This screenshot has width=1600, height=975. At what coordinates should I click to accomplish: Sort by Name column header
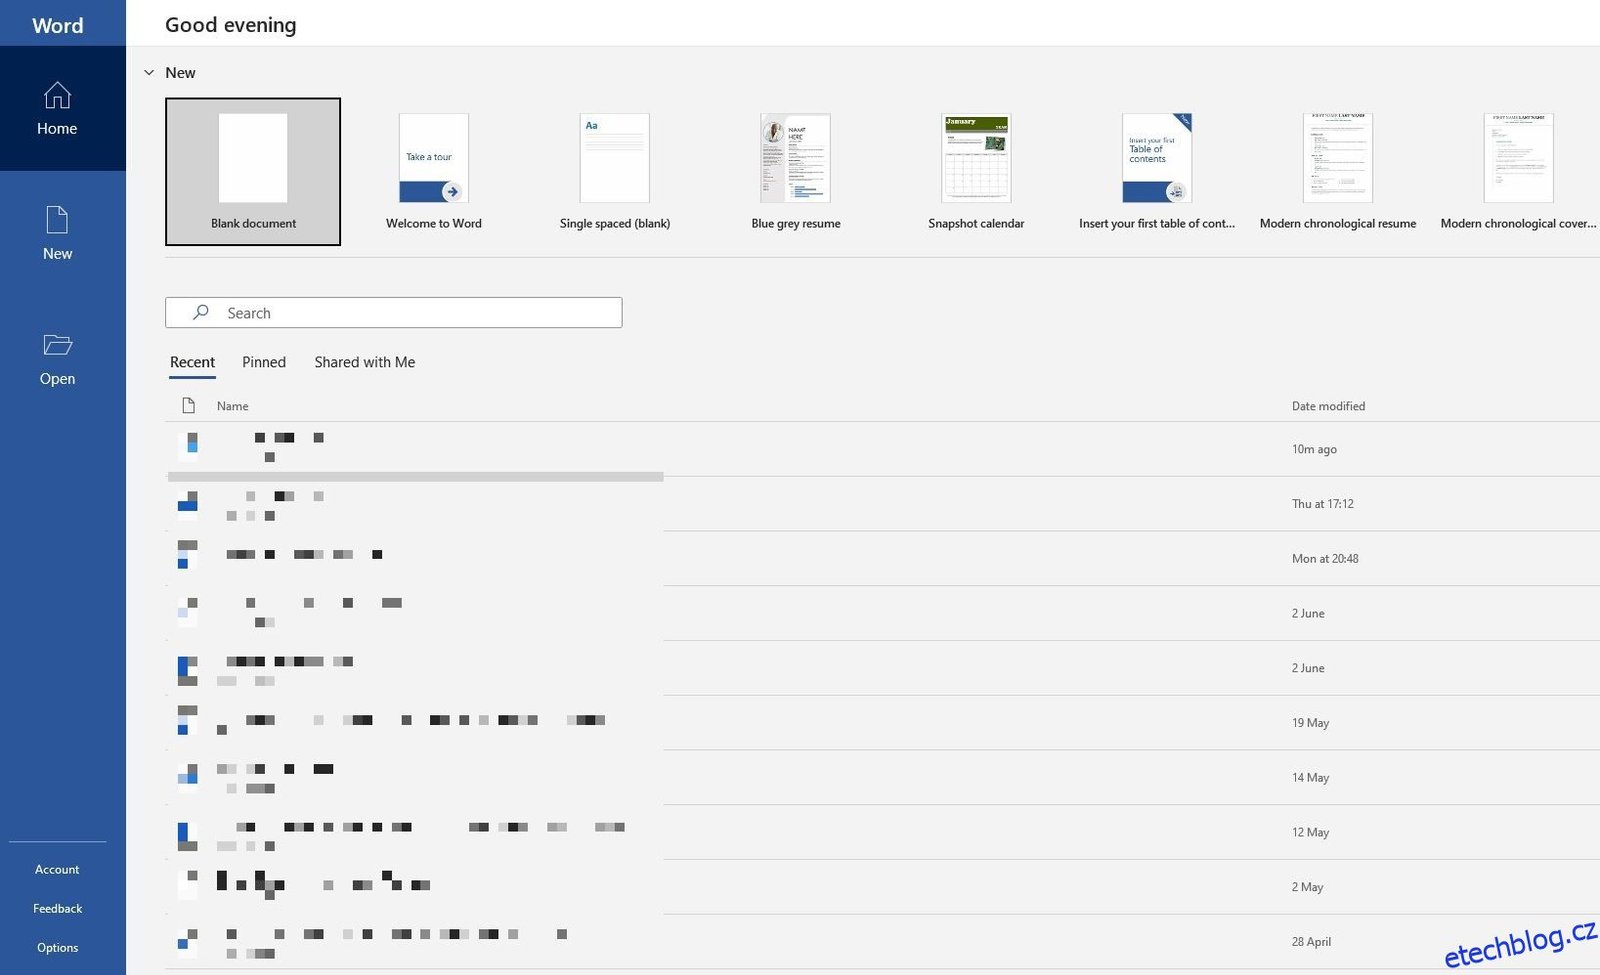[233, 406]
